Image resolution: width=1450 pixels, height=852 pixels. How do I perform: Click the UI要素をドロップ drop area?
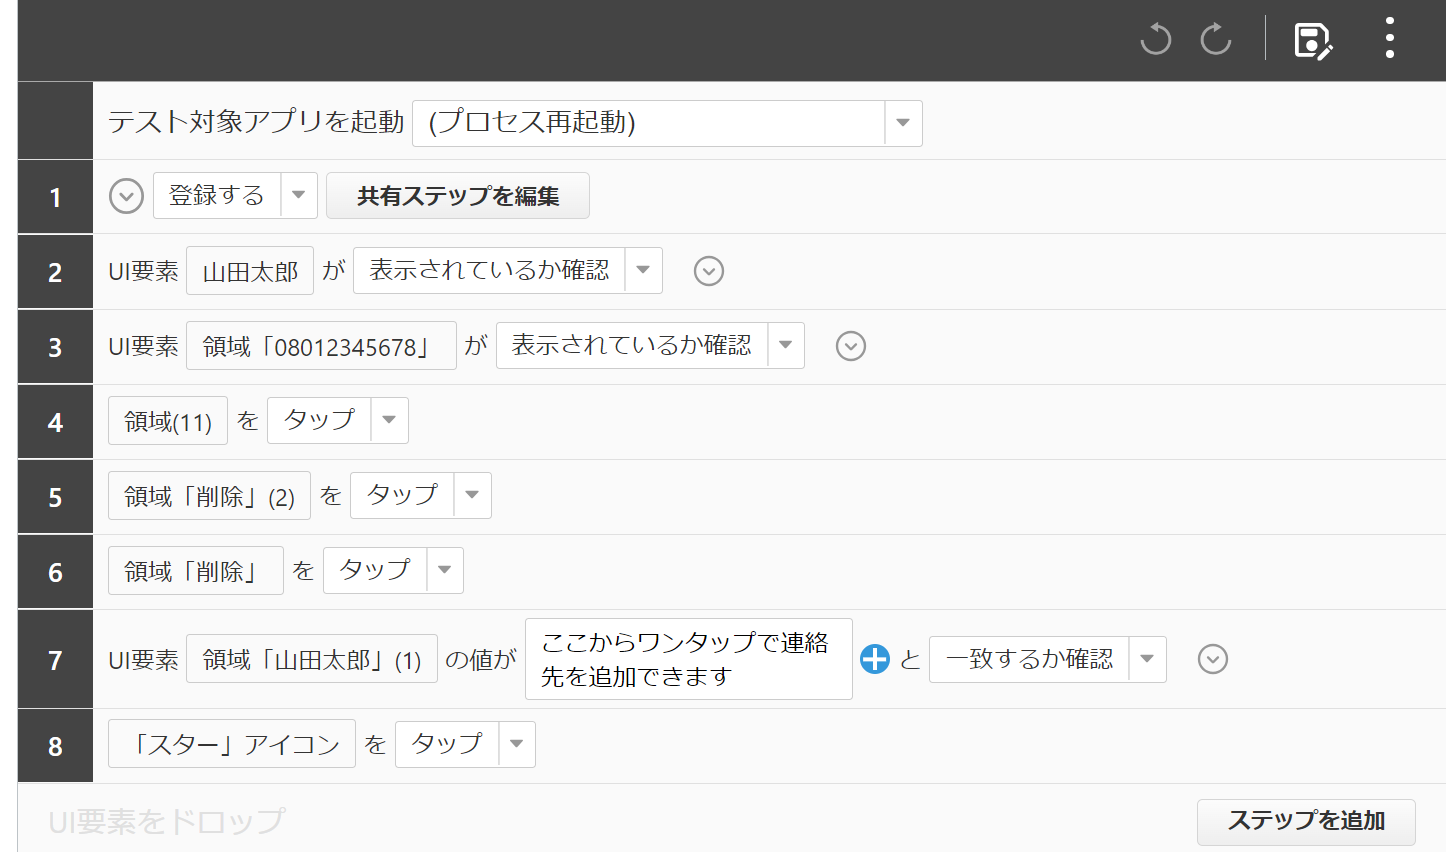166,821
